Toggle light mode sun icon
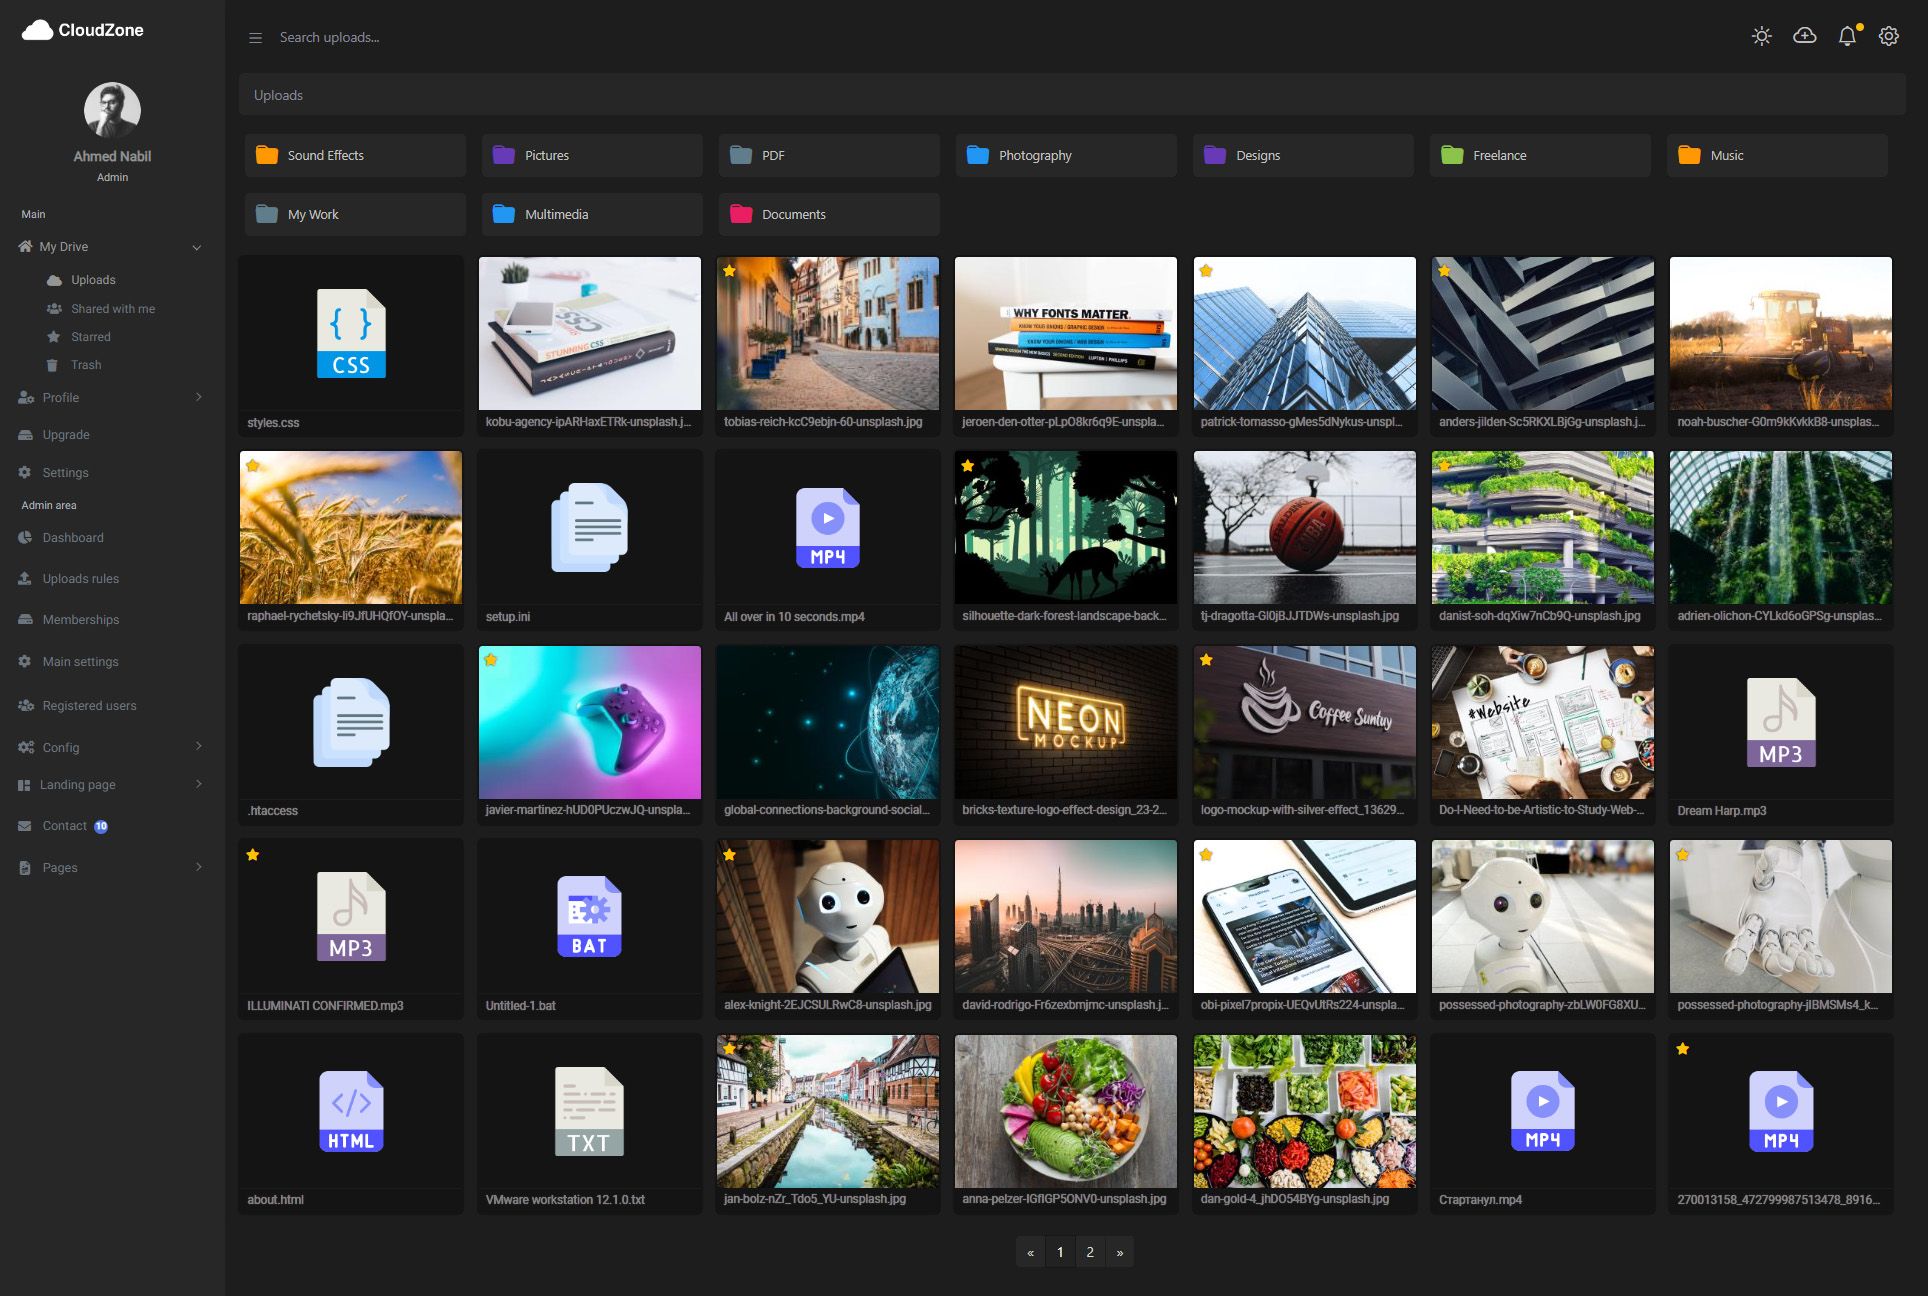This screenshot has width=1928, height=1296. pos(1761,37)
